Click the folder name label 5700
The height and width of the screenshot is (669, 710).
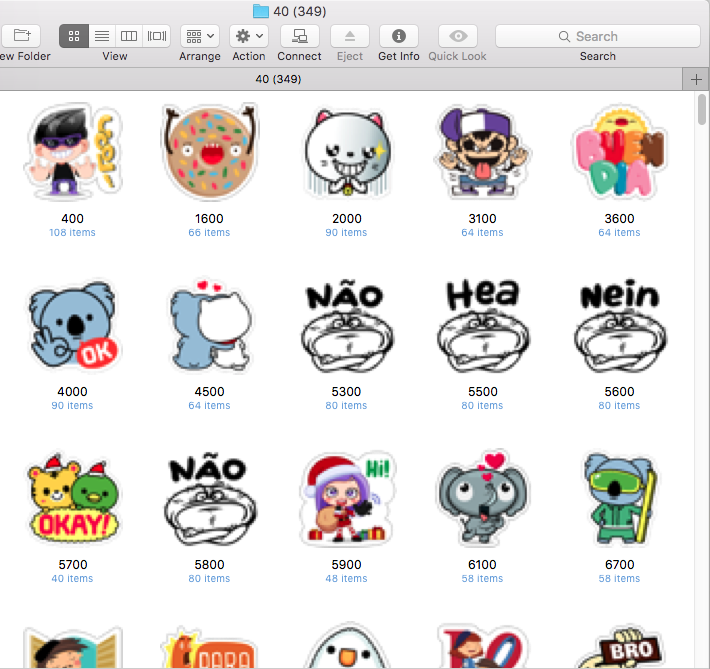[x=73, y=565]
